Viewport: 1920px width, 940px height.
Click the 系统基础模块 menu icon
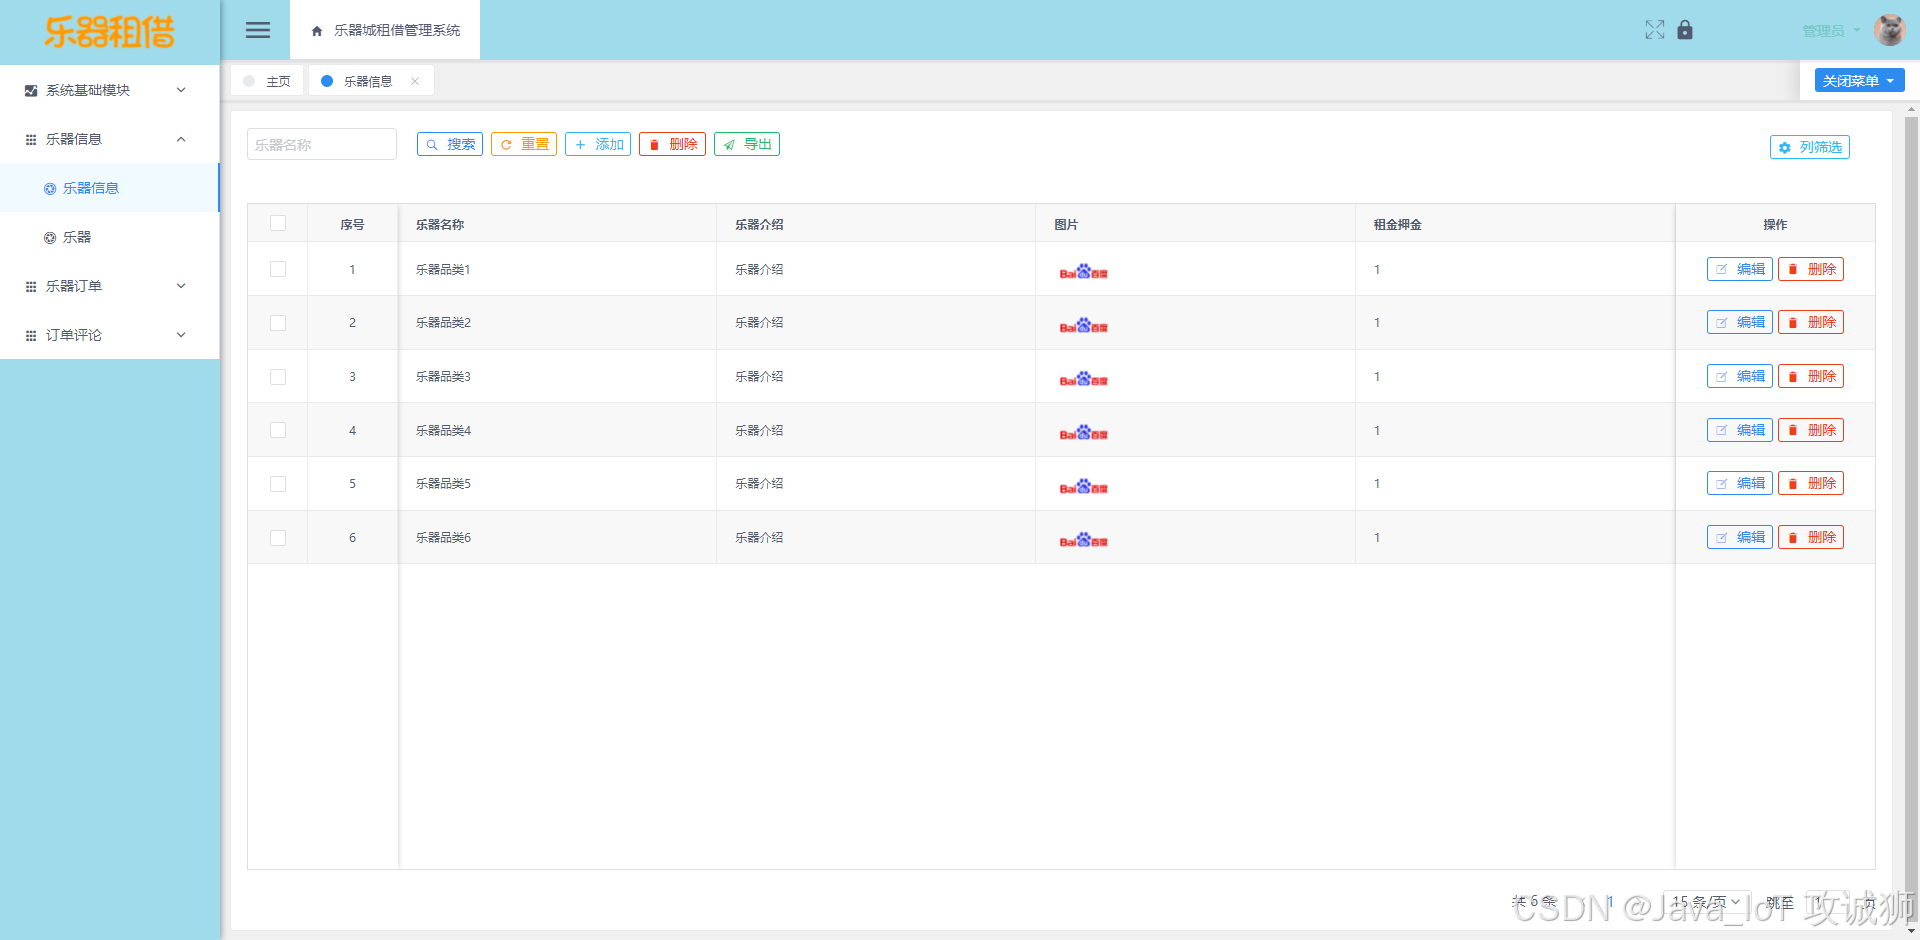(x=31, y=91)
